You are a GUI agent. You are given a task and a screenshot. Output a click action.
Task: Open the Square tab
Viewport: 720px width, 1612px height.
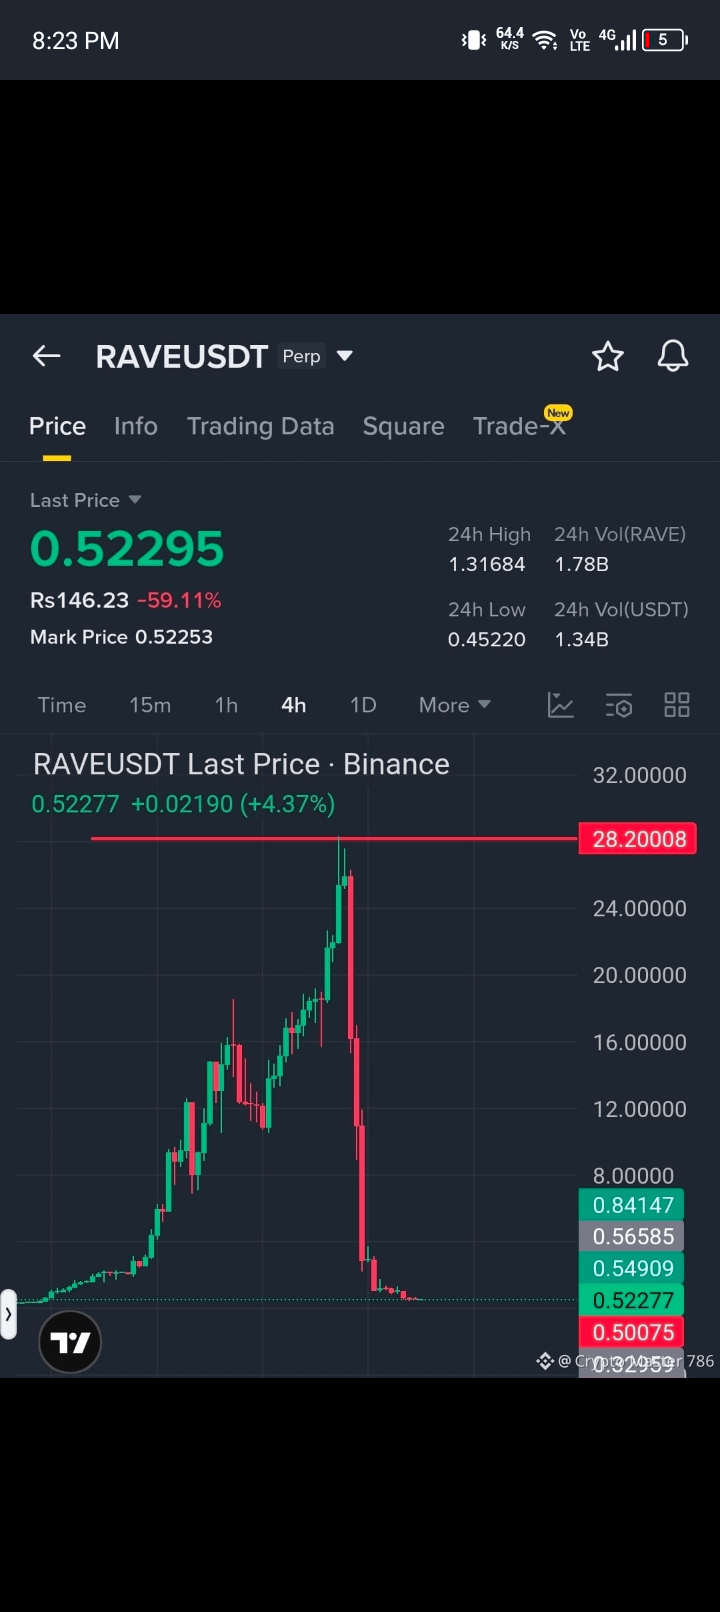point(403,426)
